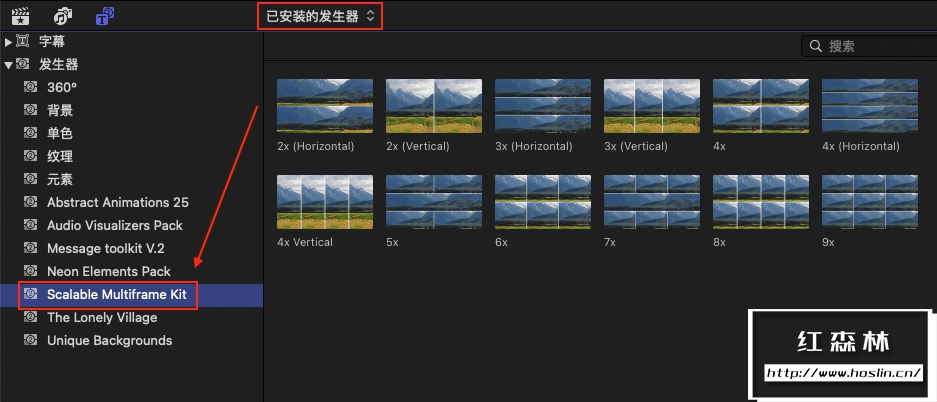Click the icon beside Neon Elements Pack
This screenshot has width=937, height=402.
coord(30,271)
